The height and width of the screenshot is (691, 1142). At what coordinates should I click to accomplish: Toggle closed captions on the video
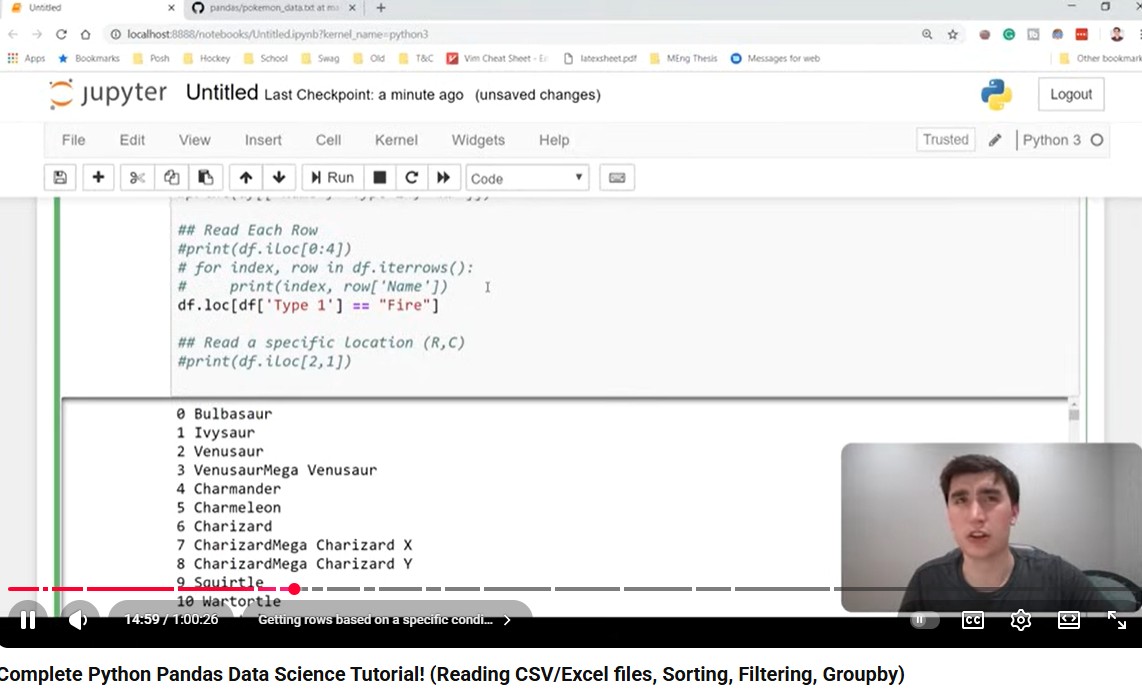tap(972, 620)
